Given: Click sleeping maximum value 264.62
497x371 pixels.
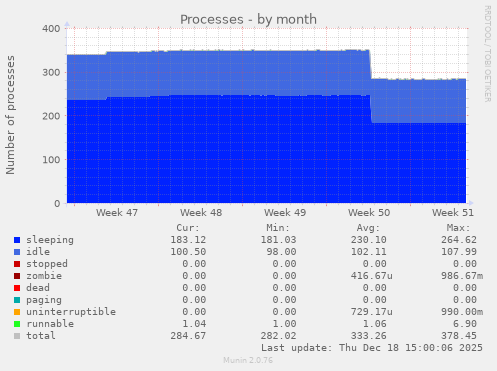Looking at the screenshot, I should click(x=459, y=240).
